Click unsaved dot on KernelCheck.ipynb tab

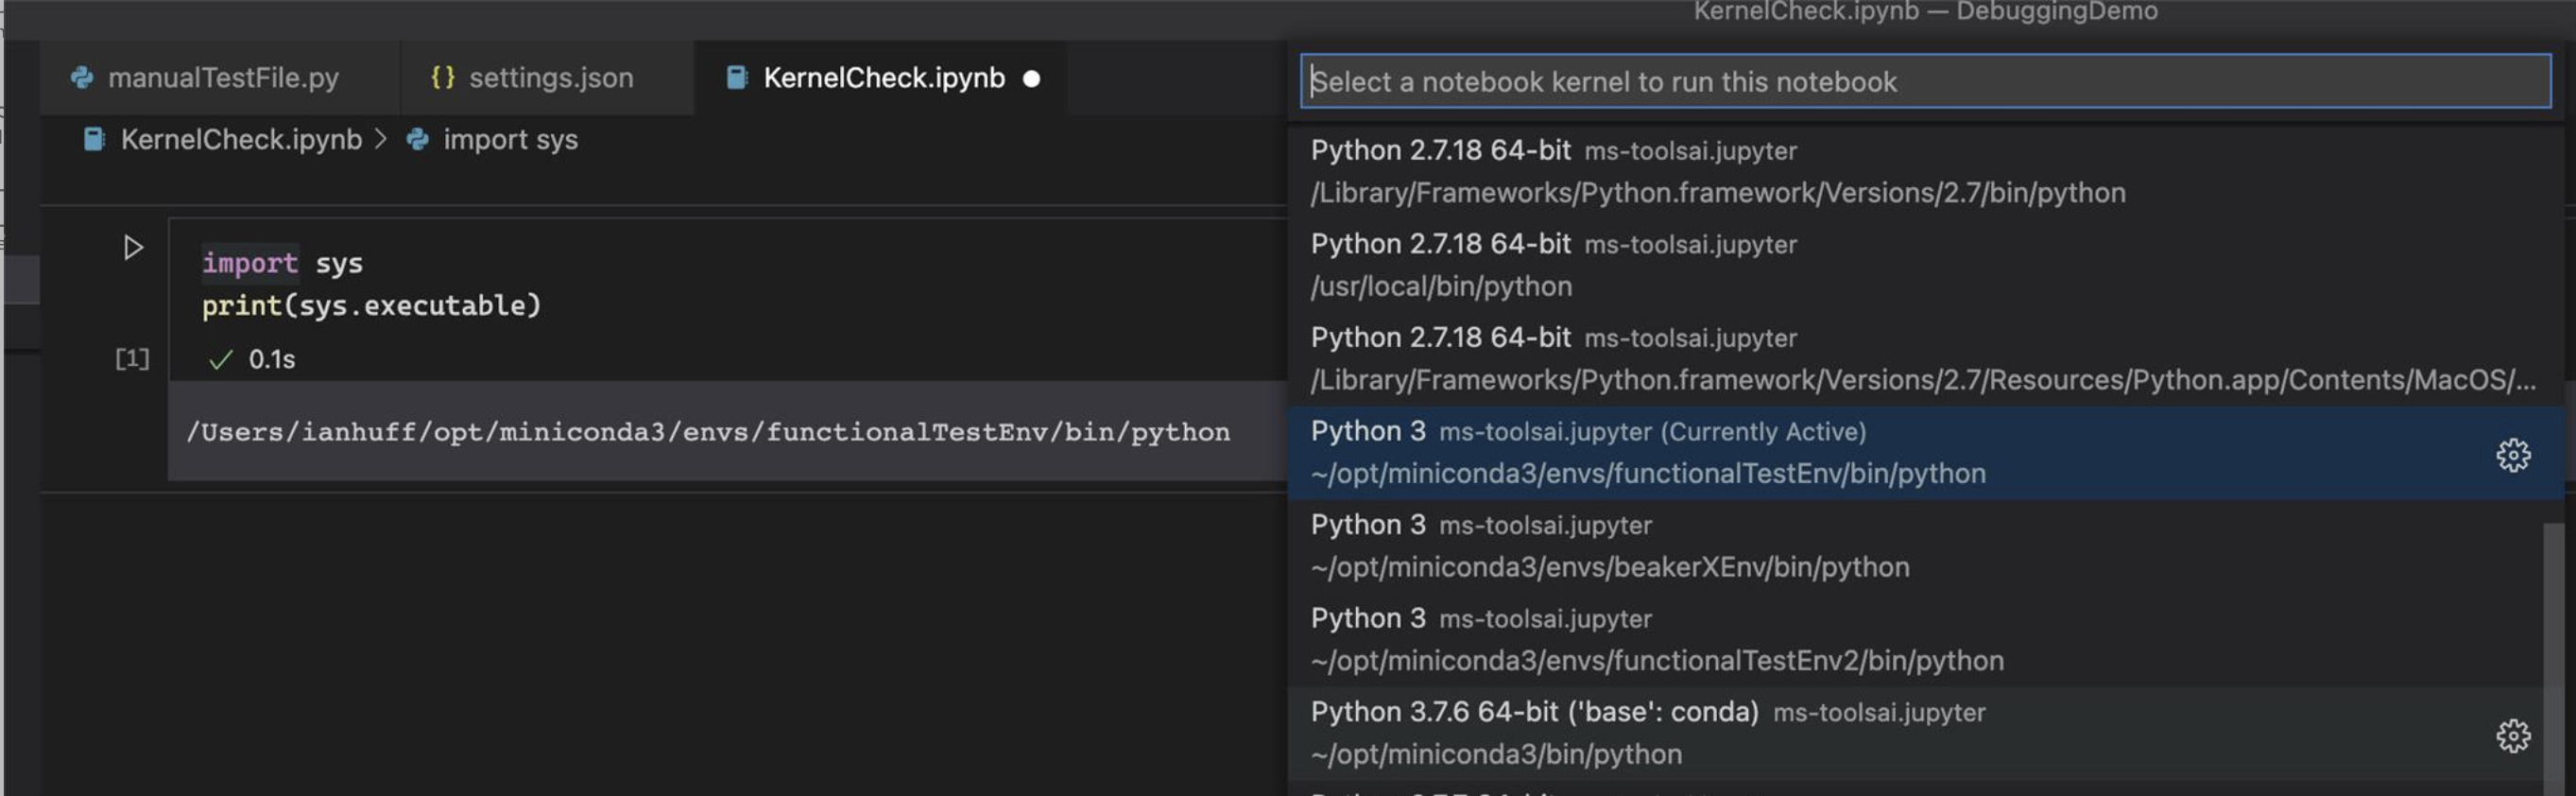point(1032,79)
